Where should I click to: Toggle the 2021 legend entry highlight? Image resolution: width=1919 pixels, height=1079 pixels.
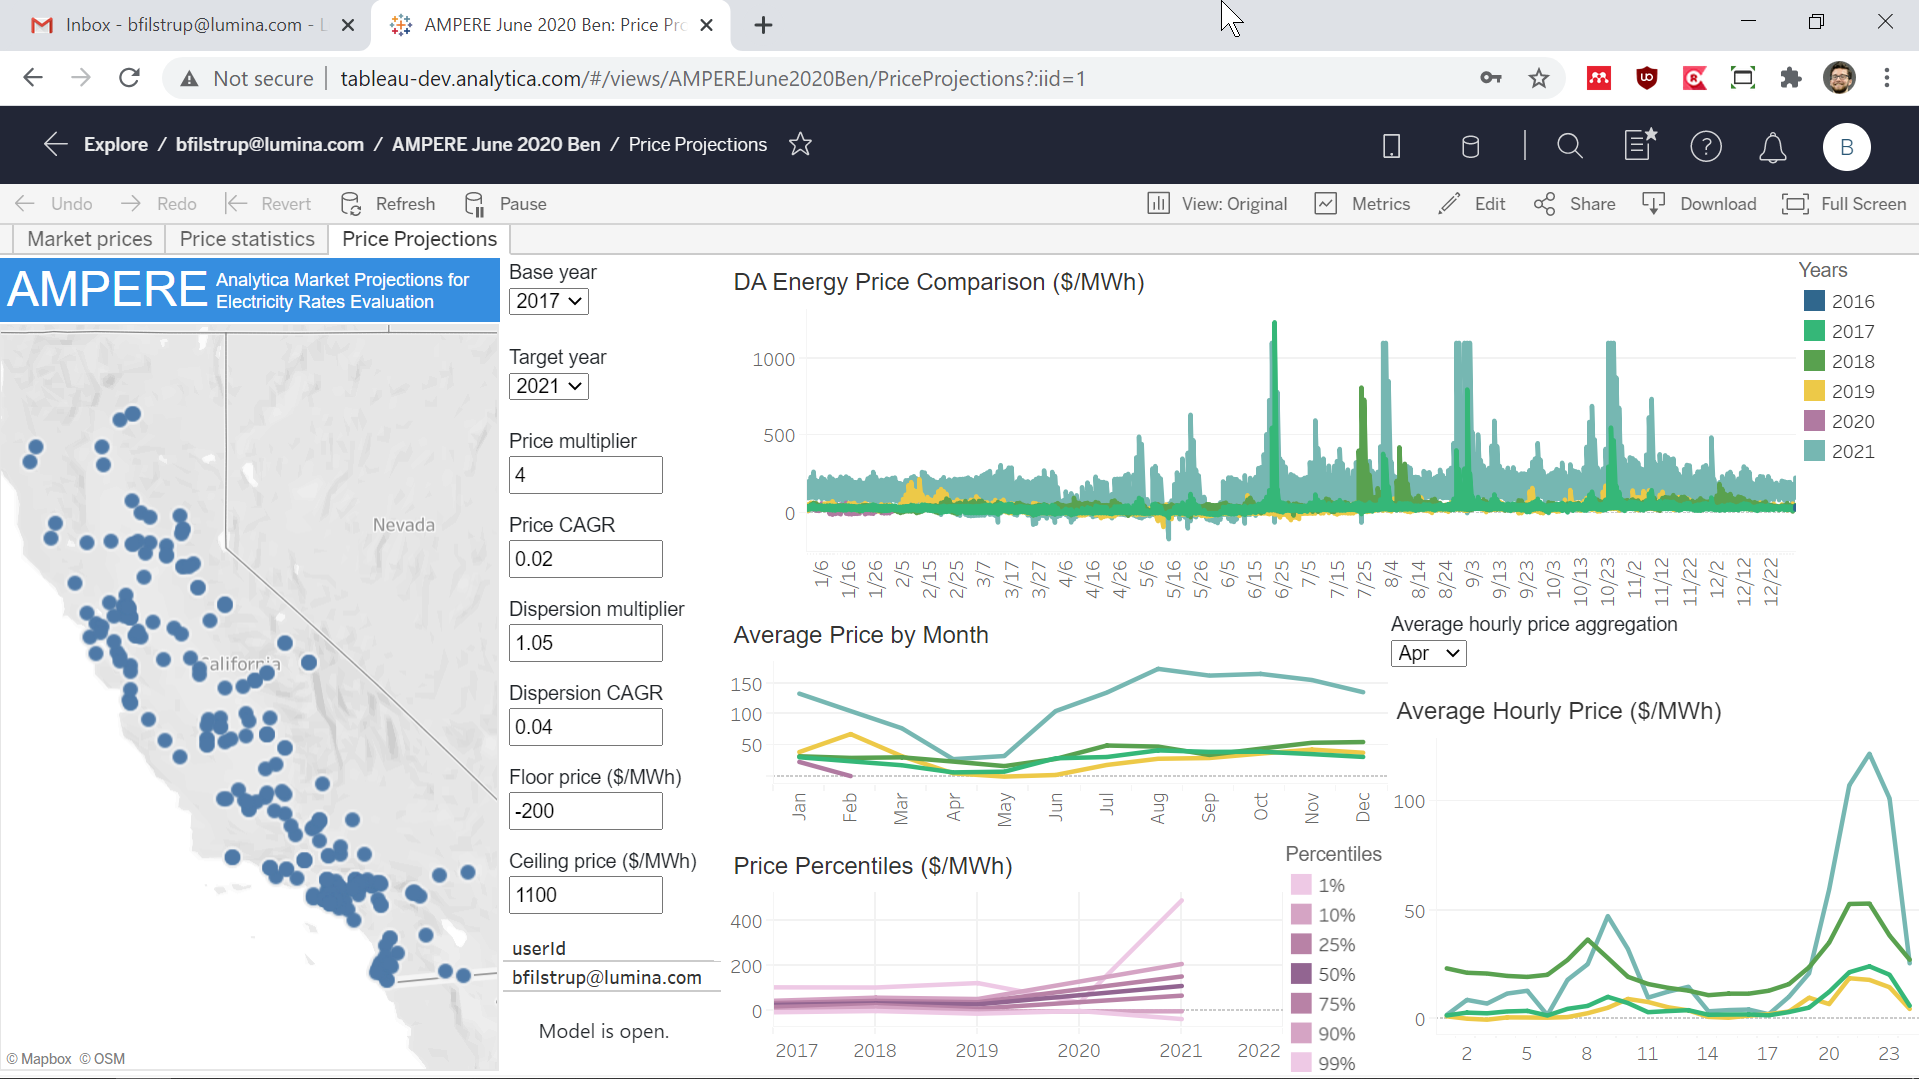click(x=1839, y=451)
